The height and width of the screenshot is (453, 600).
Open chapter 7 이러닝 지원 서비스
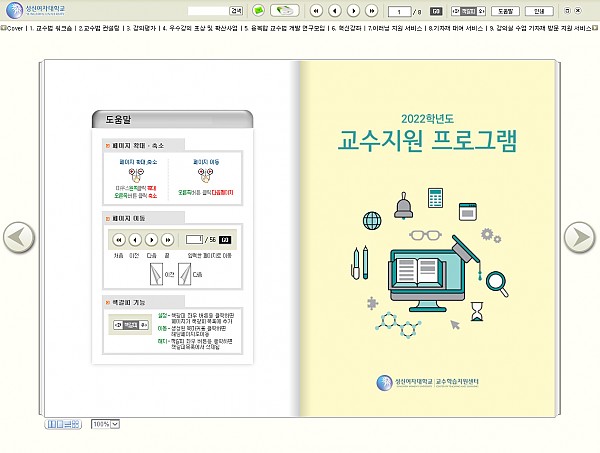click(x=395, y=28)
